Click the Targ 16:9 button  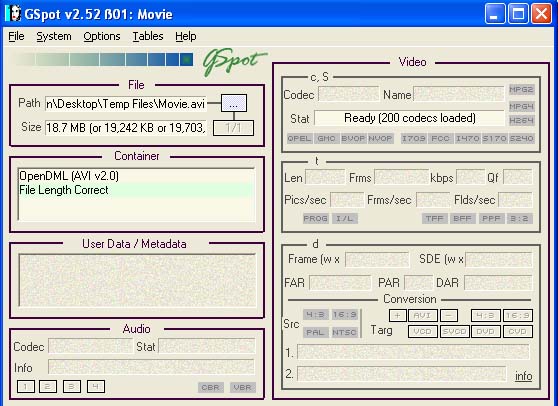point(518,315)
